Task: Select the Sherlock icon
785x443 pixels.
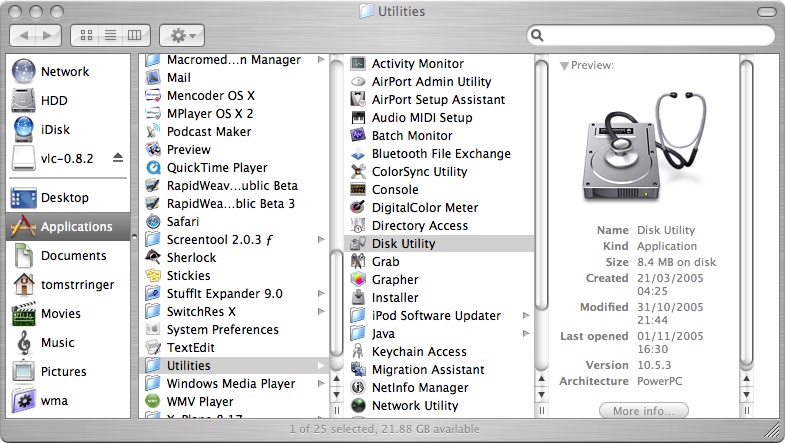Action: tap(153, 258)
